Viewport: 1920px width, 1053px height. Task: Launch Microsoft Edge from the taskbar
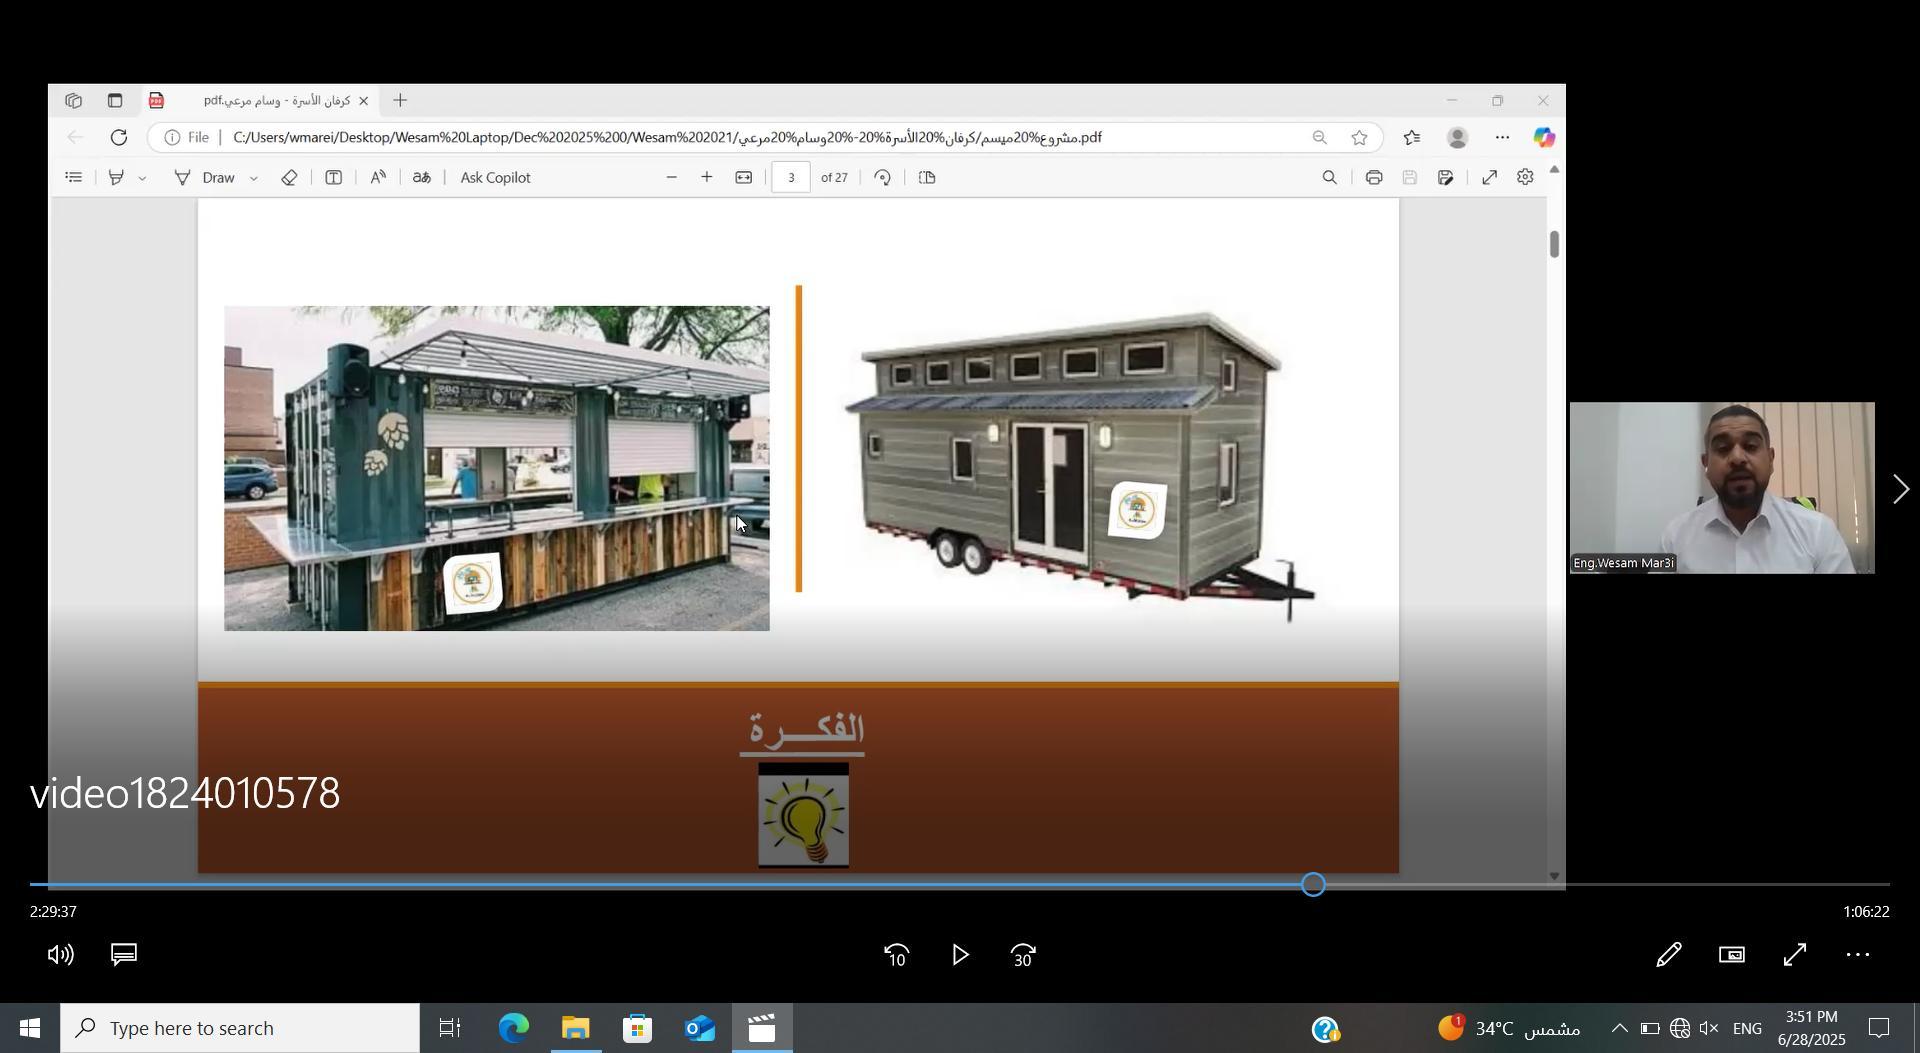pos(514,1028)
